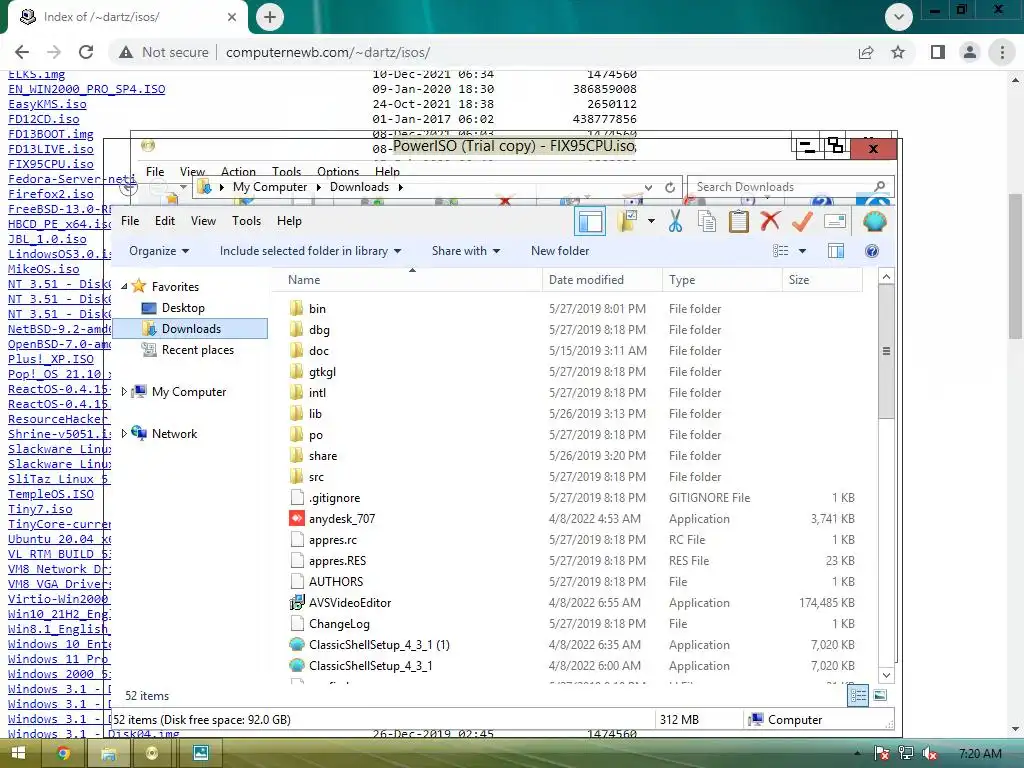The image size is (1024, 768).
Task: Select the anydesk_707 application
Action: click(342, 519)
